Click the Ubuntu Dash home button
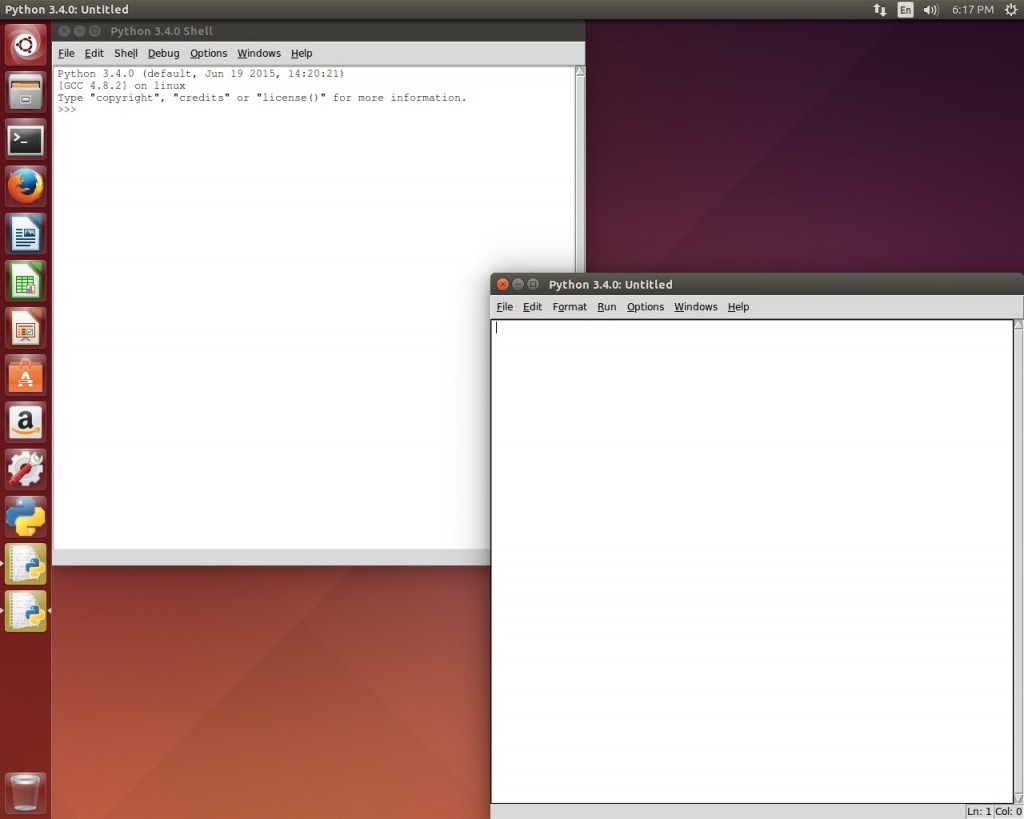This screenshot has height=819, width=1024. point(25,45)
